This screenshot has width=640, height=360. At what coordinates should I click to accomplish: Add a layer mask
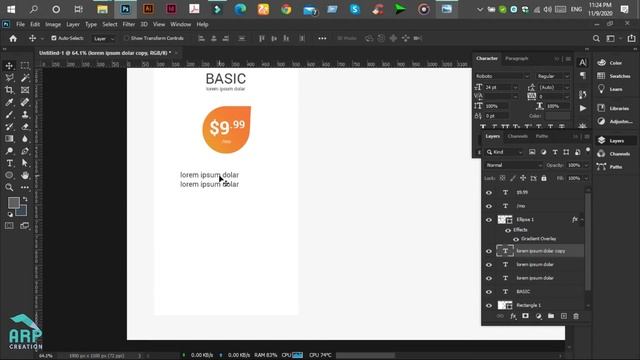525,316
